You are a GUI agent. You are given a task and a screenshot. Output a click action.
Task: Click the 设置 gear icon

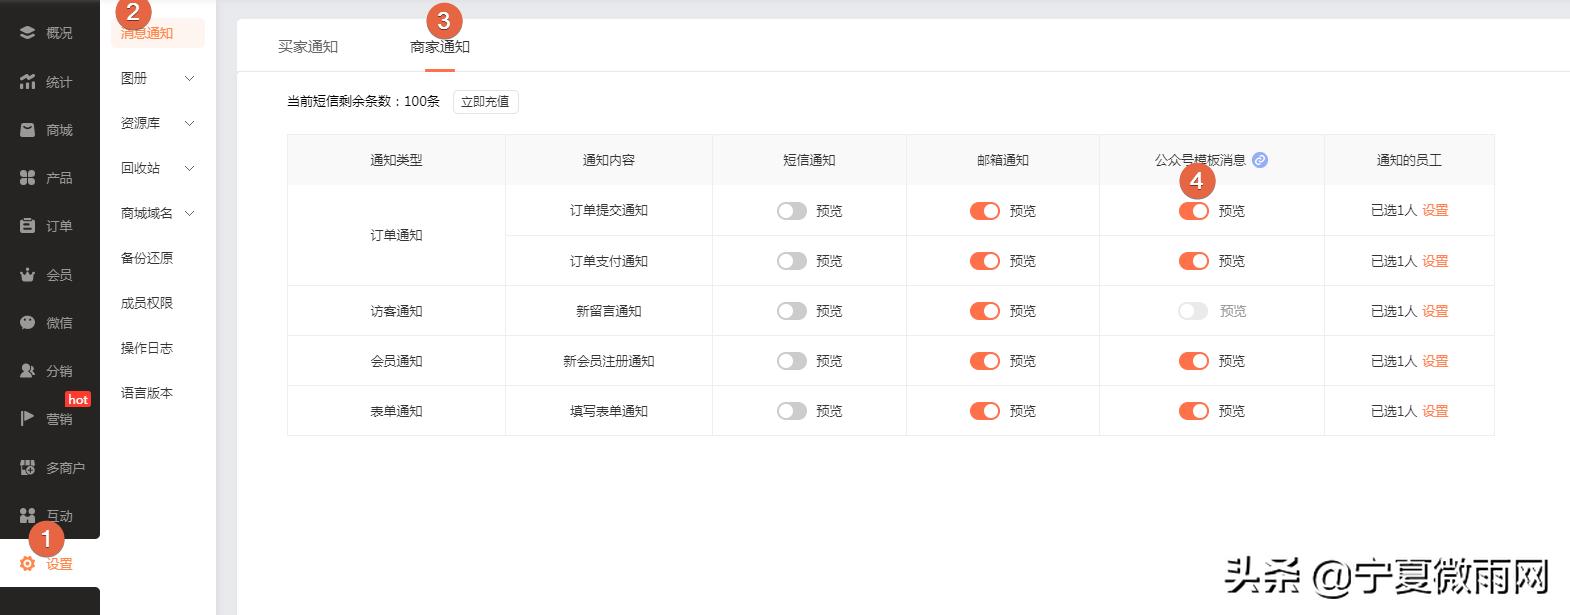(28, 564)
